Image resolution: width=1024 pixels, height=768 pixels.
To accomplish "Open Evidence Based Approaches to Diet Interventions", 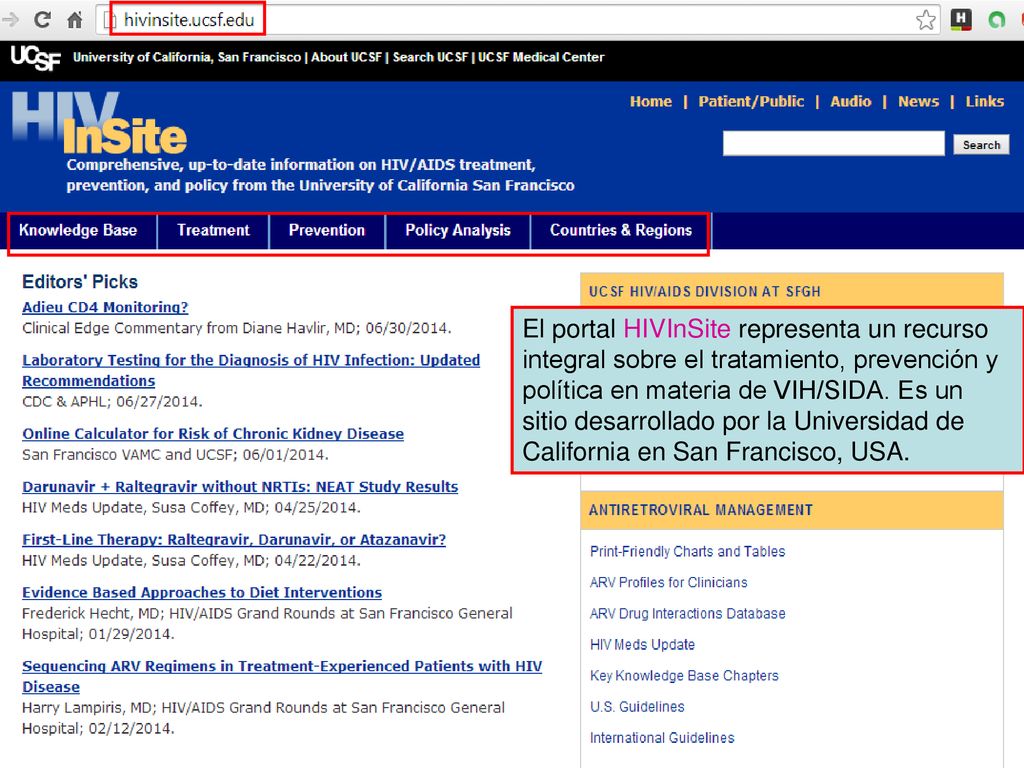I will (202, 592).
